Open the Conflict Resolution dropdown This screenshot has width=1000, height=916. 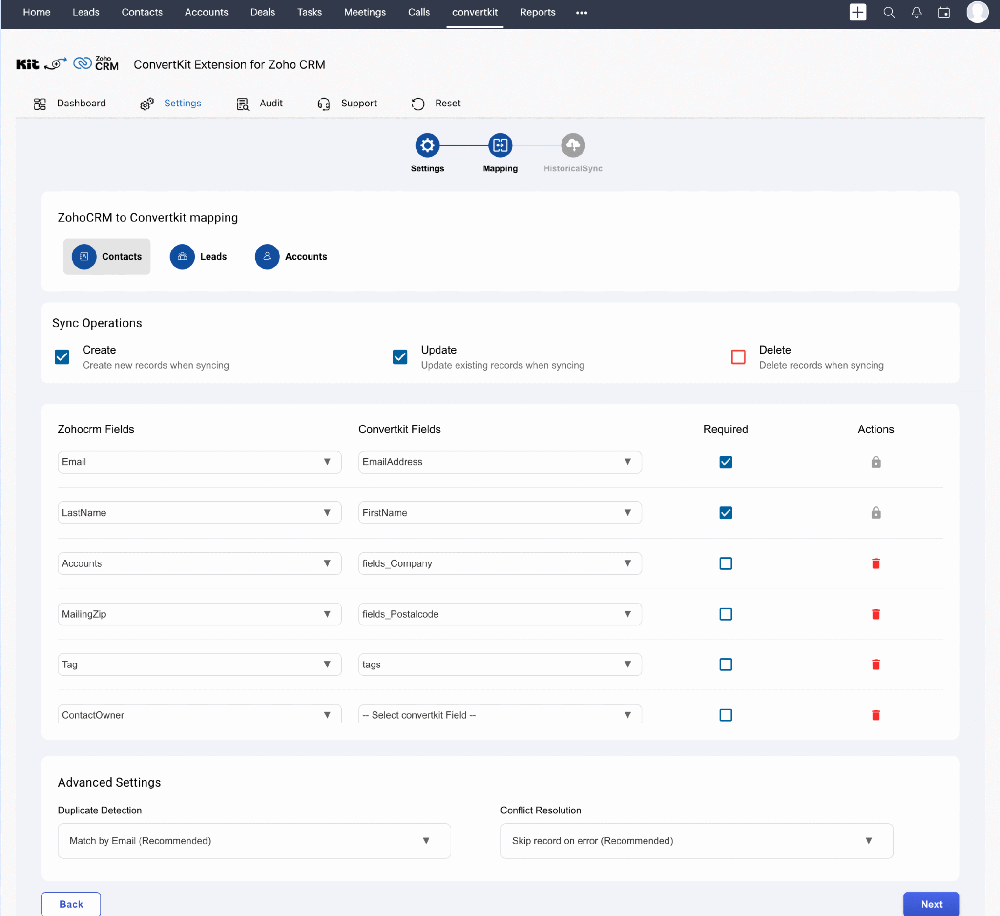696,841
